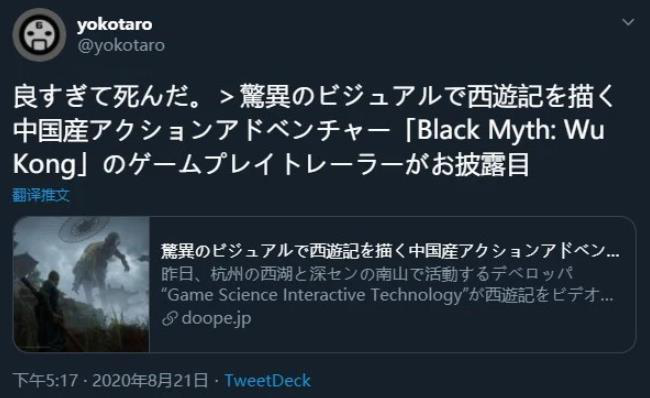The width and height of the screenshot is (650, 398).
Task: Click the tweet line starting 中国産アクション
Action: pyautogui.click(x=309, y=130)
